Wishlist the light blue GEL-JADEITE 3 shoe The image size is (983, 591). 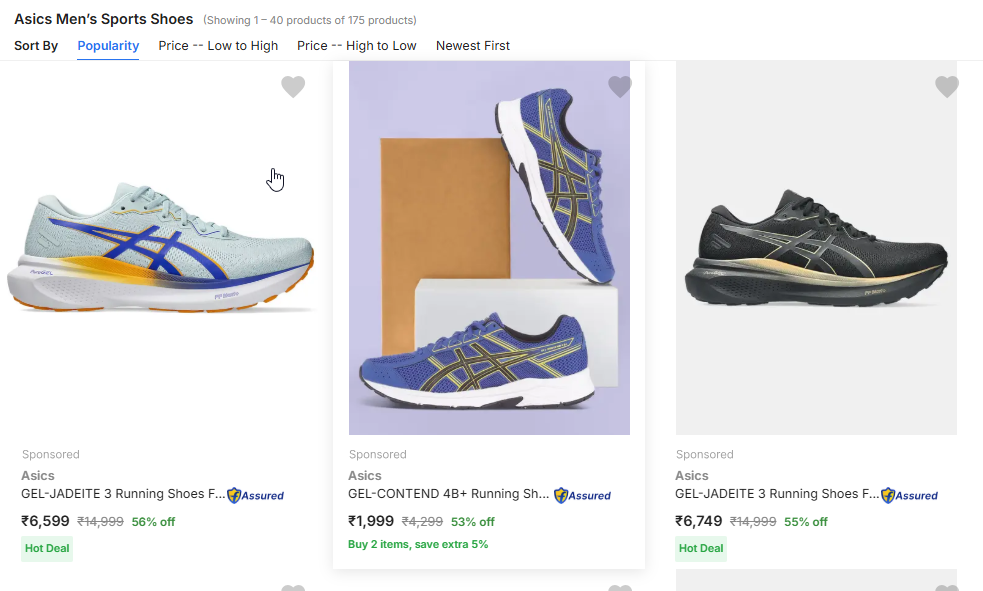292,87
